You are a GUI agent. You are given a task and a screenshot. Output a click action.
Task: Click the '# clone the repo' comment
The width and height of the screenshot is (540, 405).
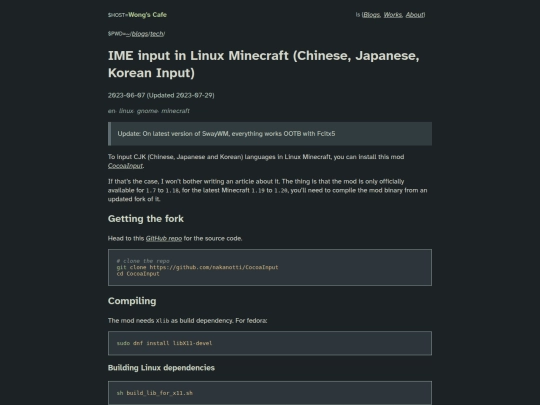pyautogui.click(x=143, y=261)
